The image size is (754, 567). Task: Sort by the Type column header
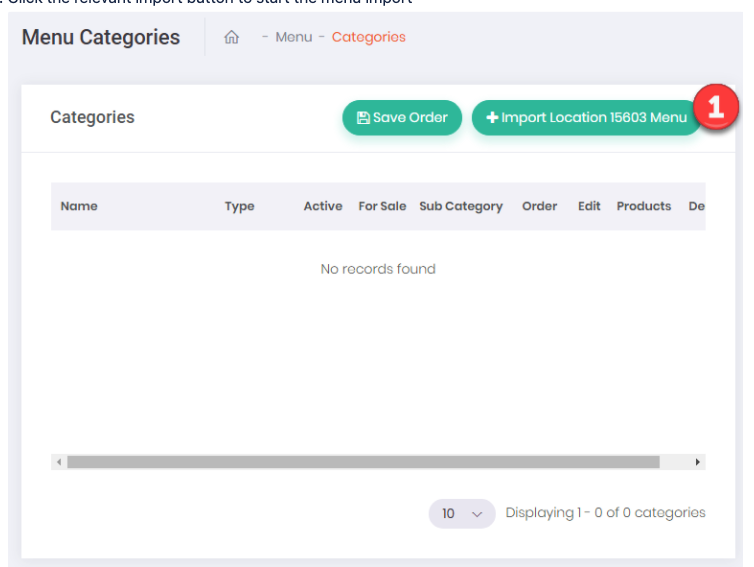coord(239,206)
